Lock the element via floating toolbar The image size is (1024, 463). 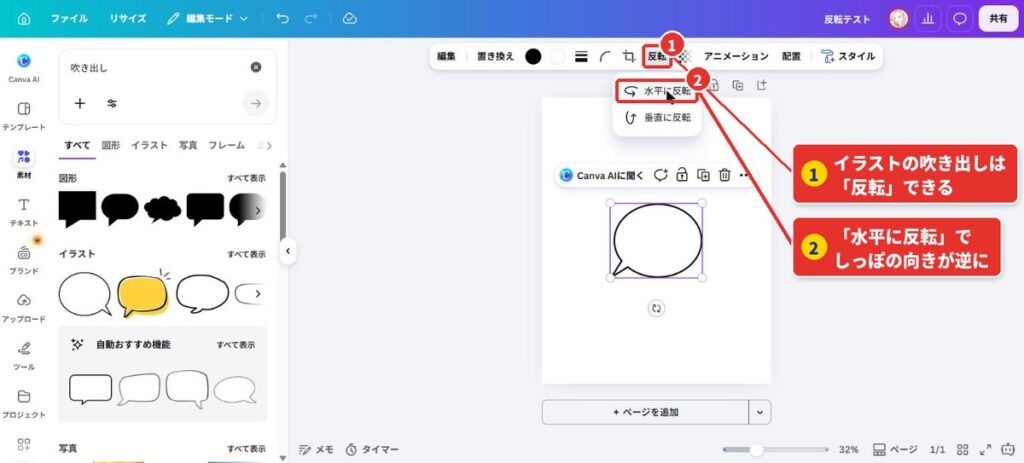pyautogui.click(x=681, y=175)
